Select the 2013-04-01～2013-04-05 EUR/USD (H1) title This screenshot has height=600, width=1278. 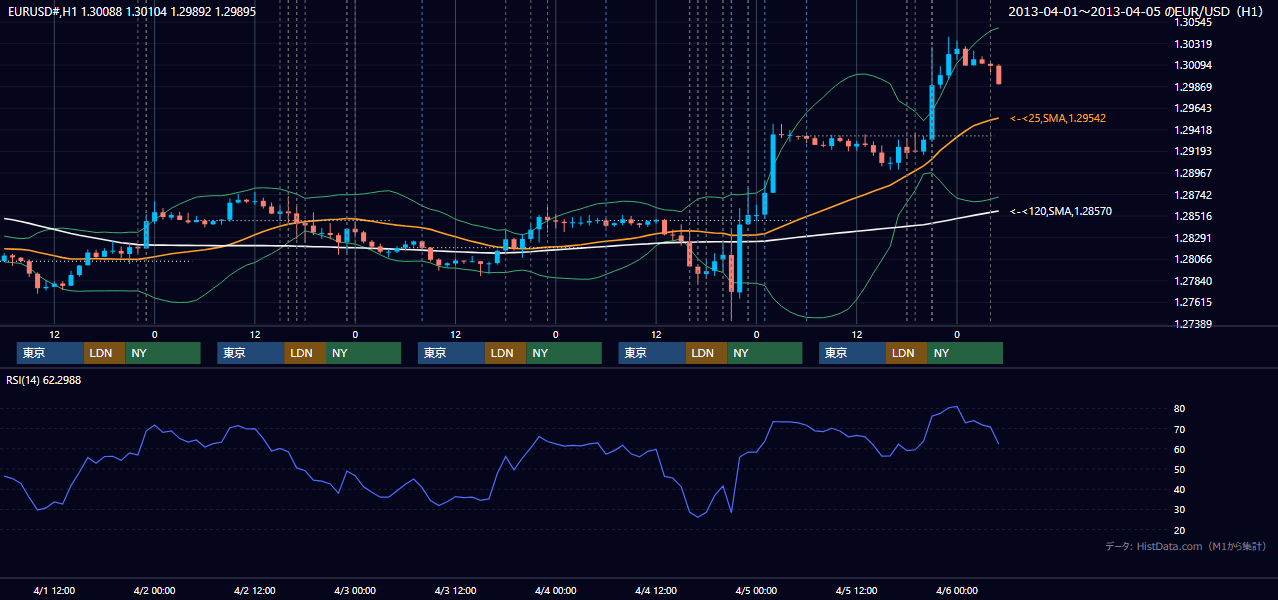(1135, 11)
